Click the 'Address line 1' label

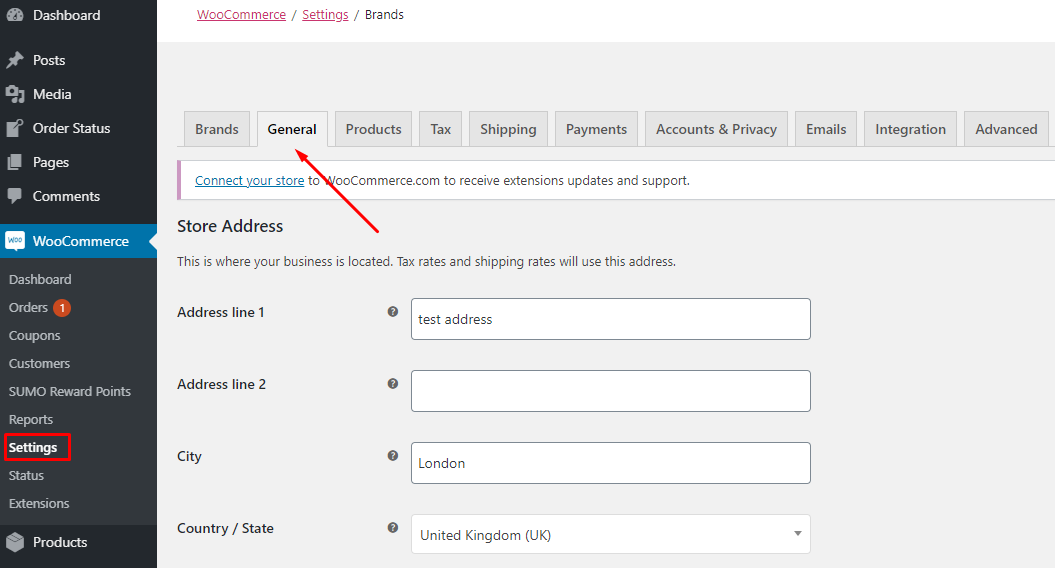pos(221,312)
